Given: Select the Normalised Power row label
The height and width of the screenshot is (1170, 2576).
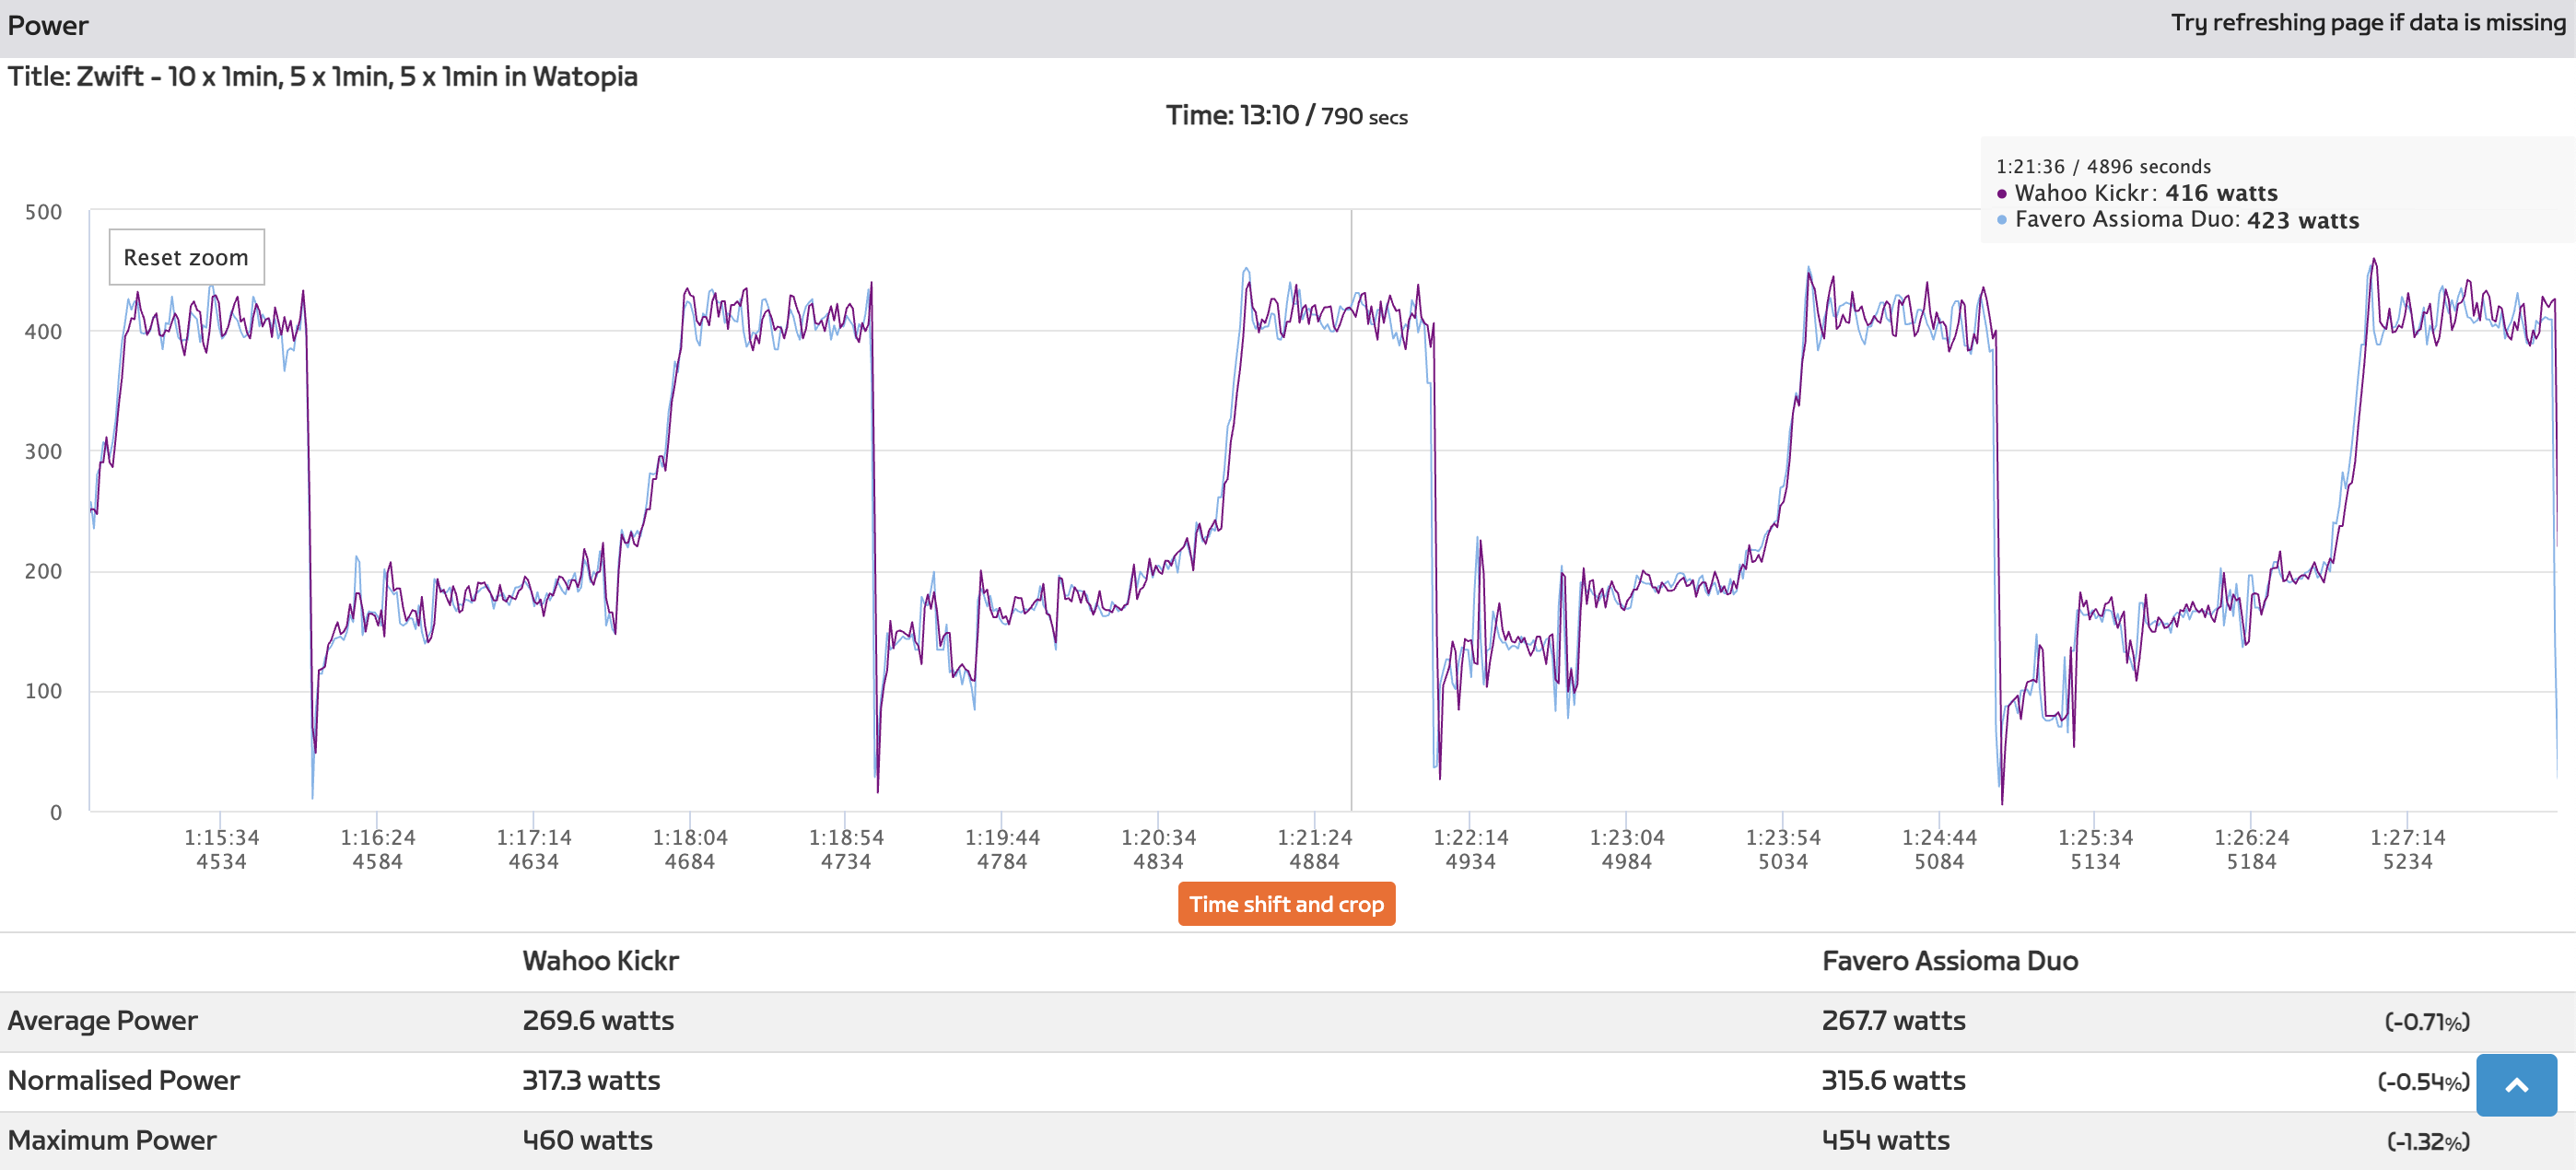Looking at the screenshot, I should pyautogui.click(x=123, y=1081).
